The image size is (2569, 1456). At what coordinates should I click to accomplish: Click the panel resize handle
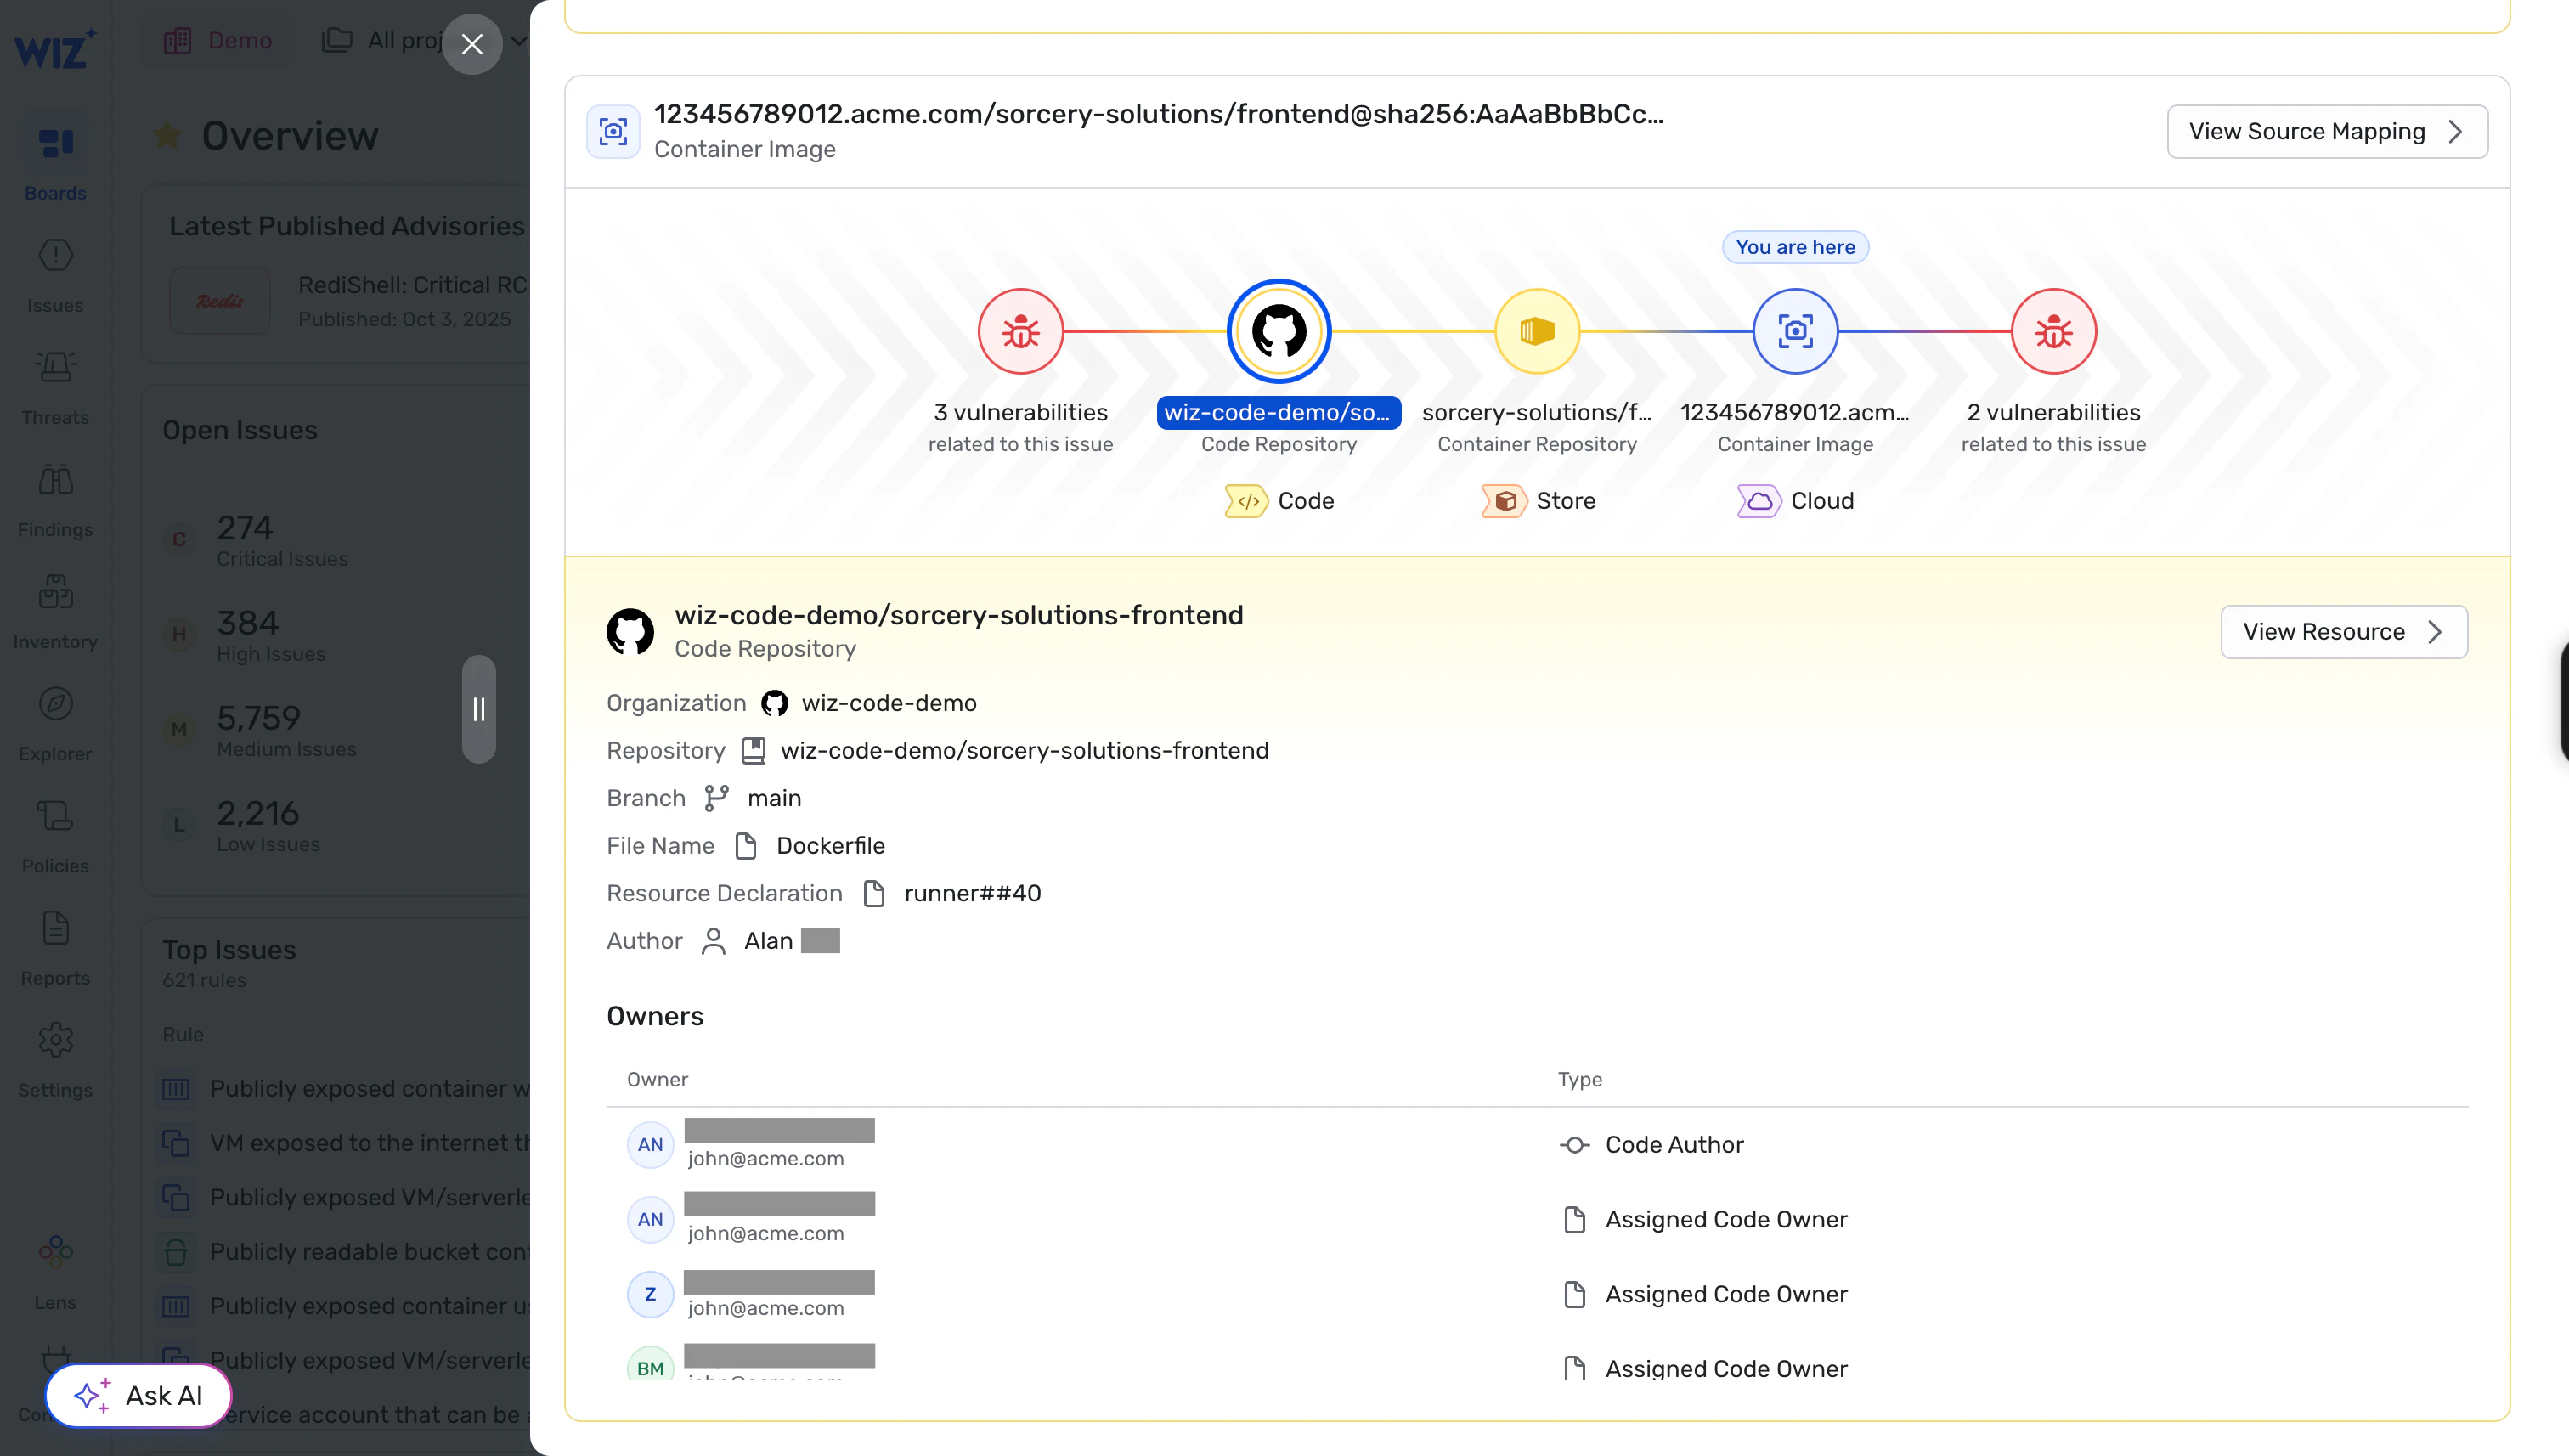click(479, 709)
